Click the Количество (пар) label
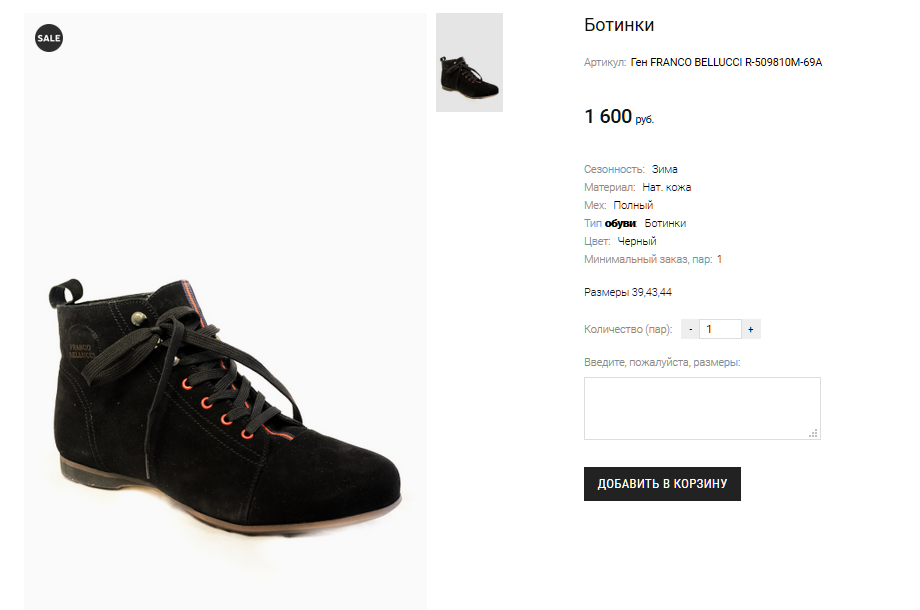 tap(628, 329)
